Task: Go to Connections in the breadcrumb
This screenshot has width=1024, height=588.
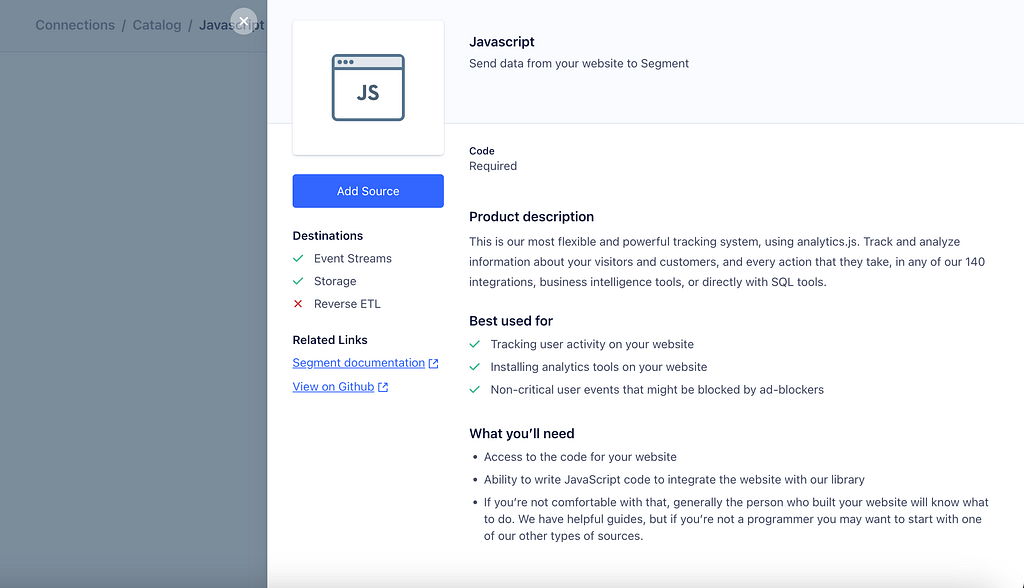Action: coord(75,25)
